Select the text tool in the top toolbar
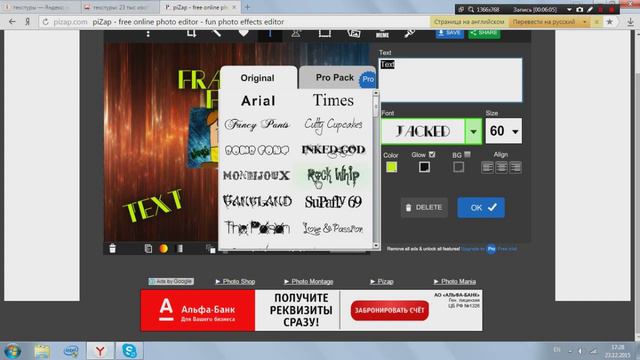This screenshot has width=640, height=360. coord(270,34)
